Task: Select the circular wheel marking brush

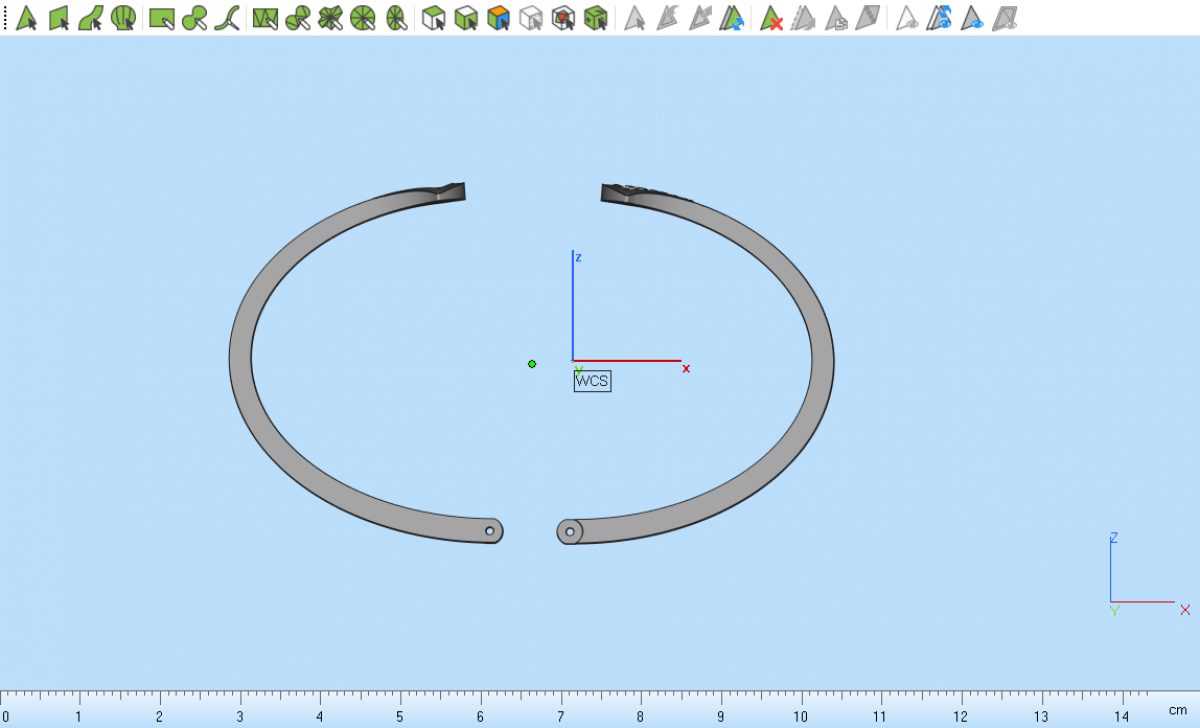Action: click(363, 18)
